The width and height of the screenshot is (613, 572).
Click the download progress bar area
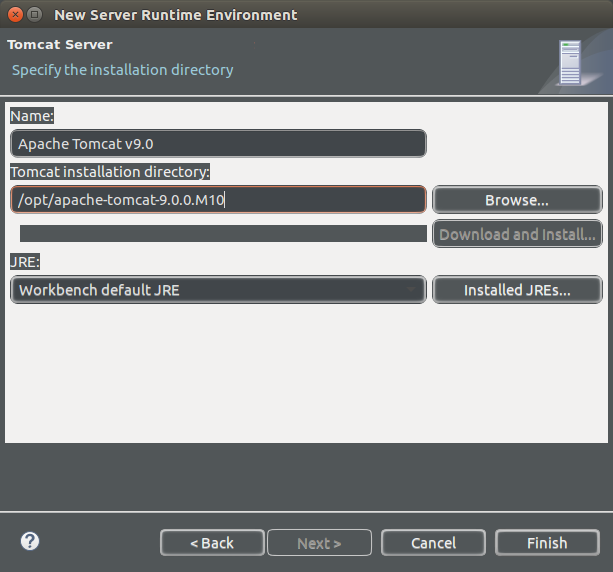tap(223, 233)
